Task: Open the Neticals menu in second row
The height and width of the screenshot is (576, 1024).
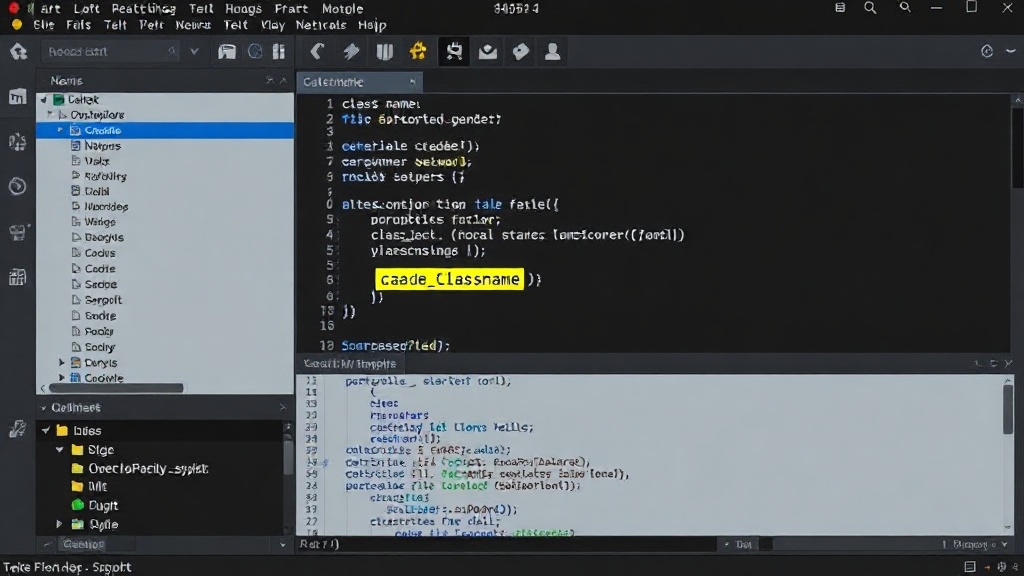Action: [x=321, y=25]
